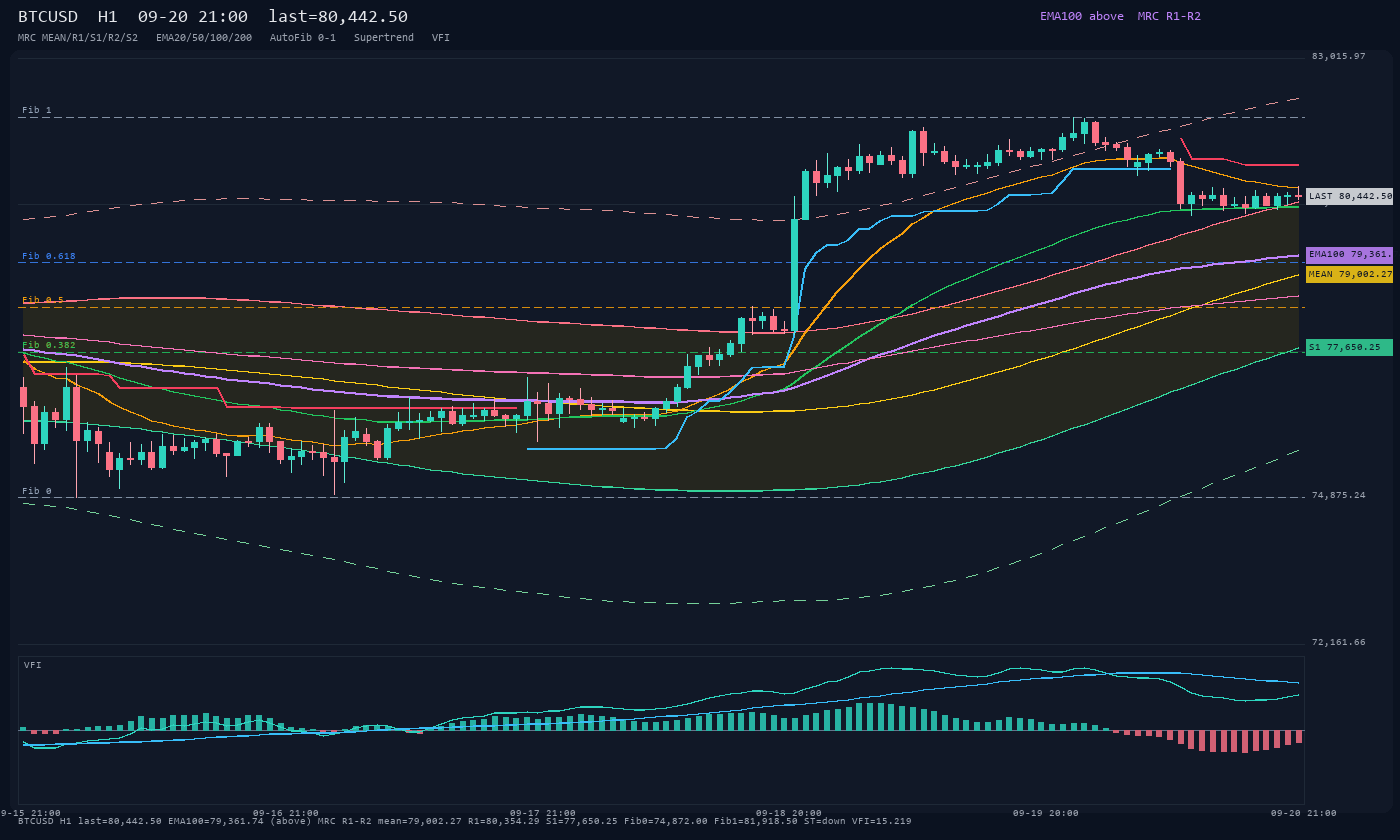The height and width of the screenshot is (840, 1400).
Task: Click the Supertrend indicator label
Action: 384,38
